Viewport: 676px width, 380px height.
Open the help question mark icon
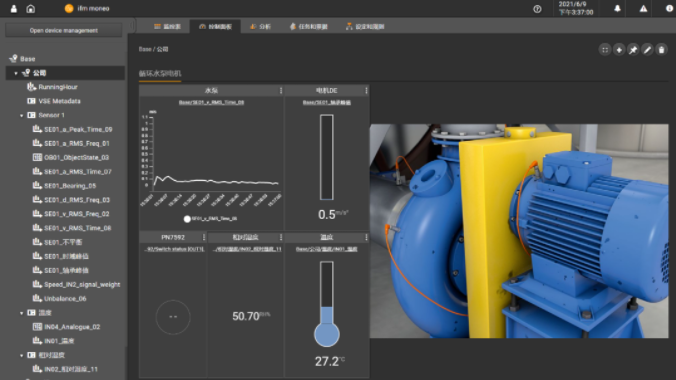click(537, 9)
